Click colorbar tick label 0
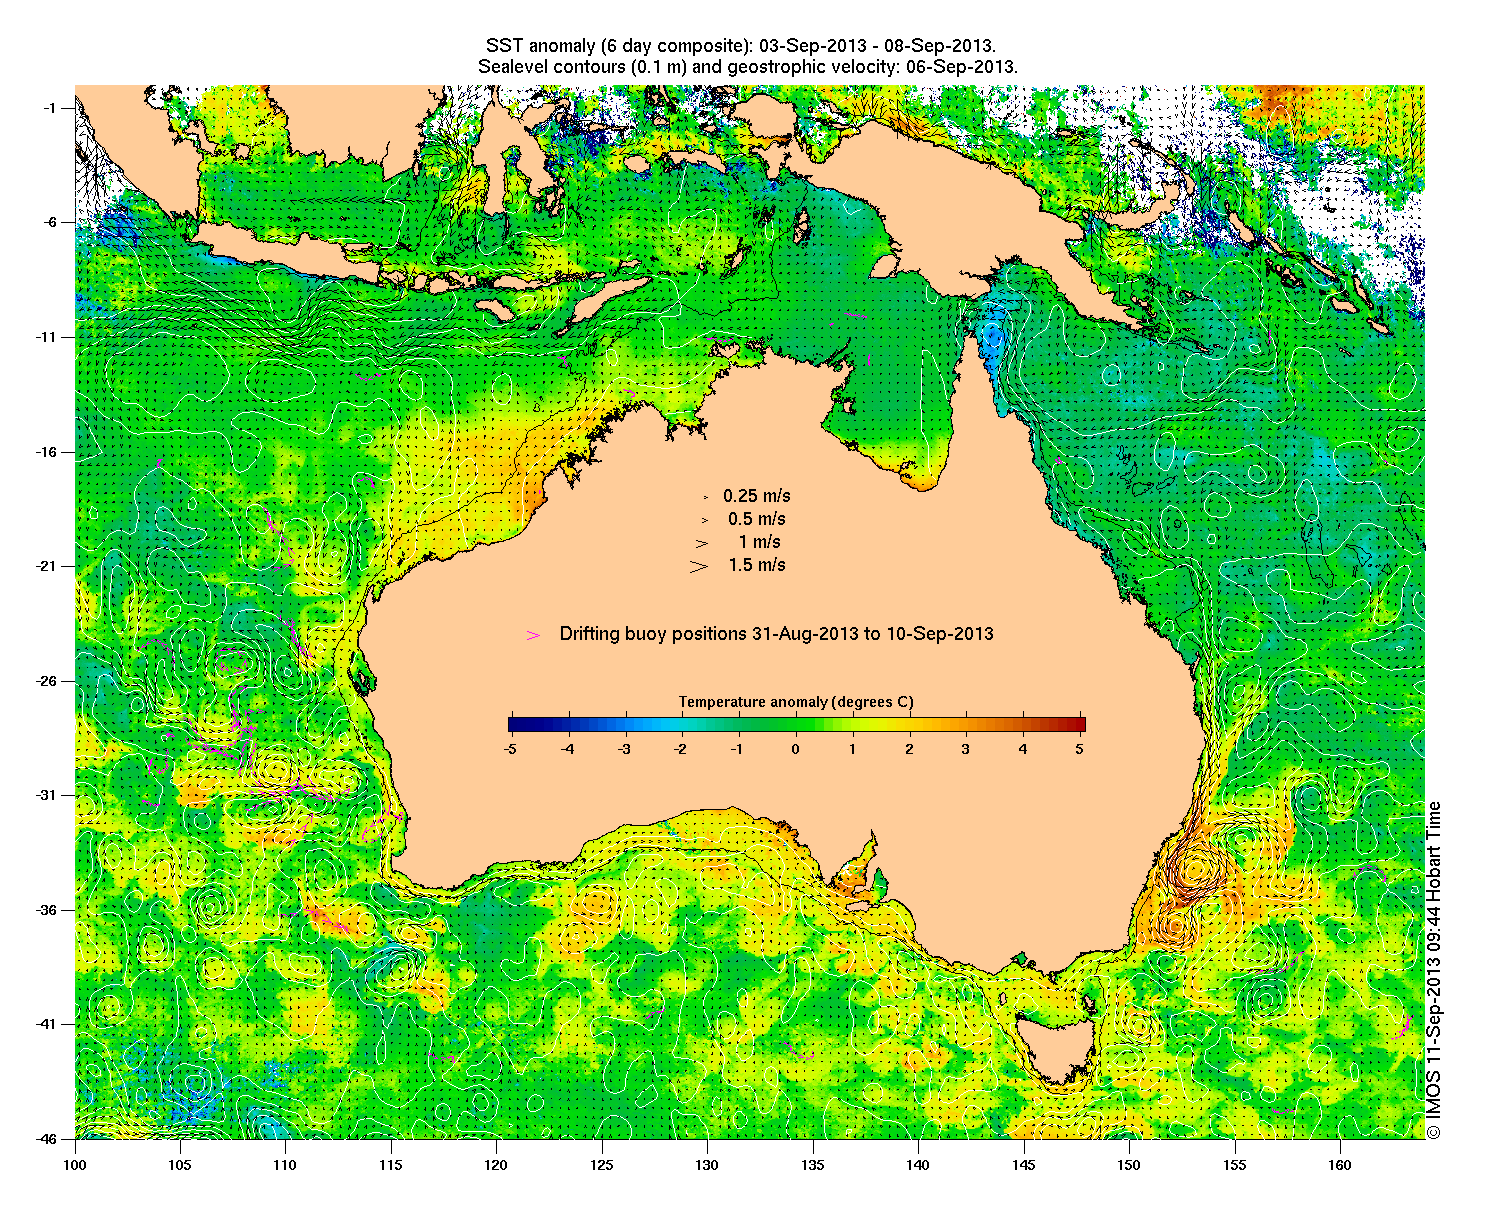Viewport: 1500px width, 1225px height. click(796, 748)
